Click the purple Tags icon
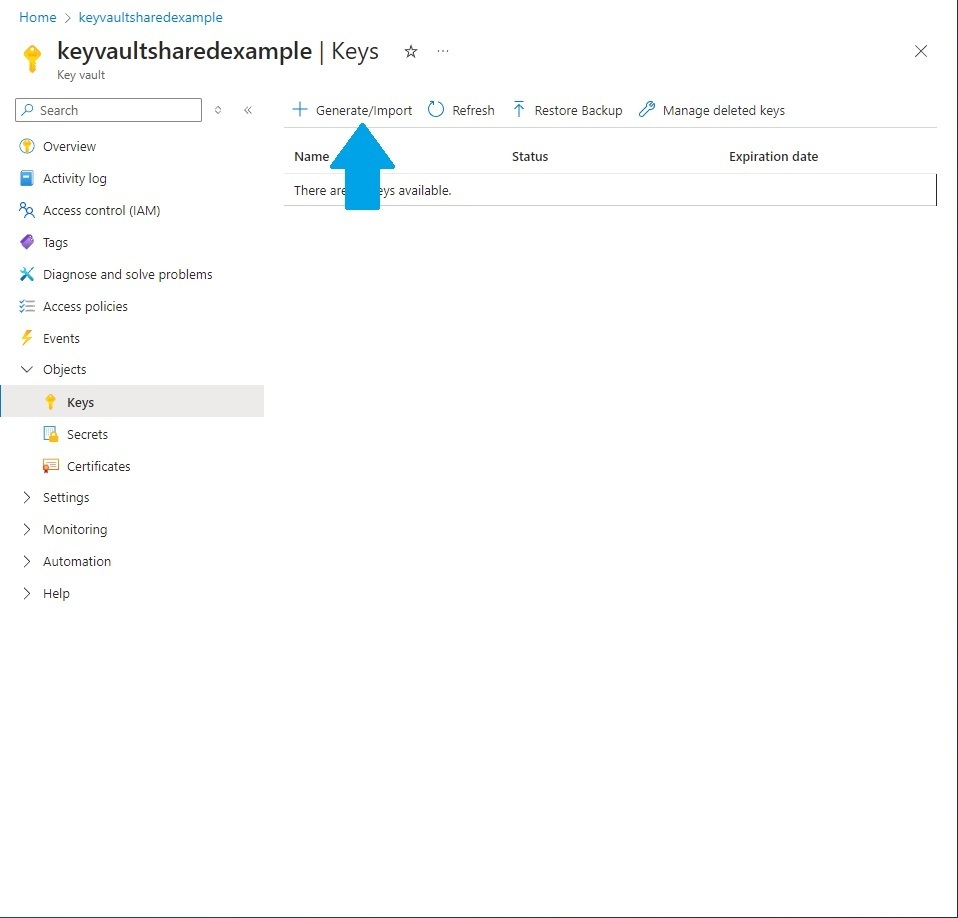 pos(27,242)
